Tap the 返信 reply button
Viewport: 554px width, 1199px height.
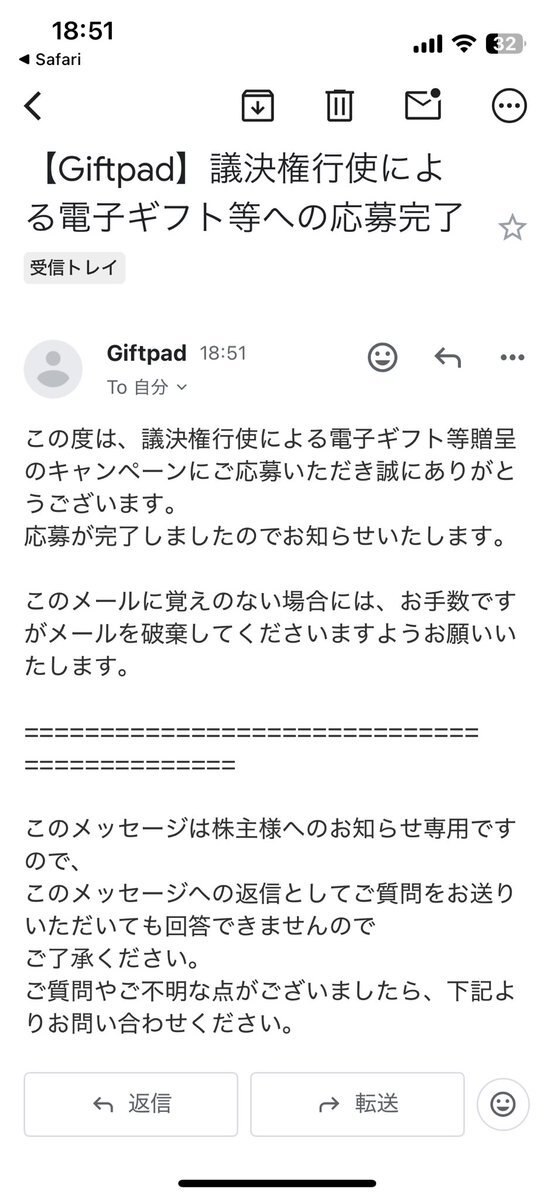click(131, 1103)
